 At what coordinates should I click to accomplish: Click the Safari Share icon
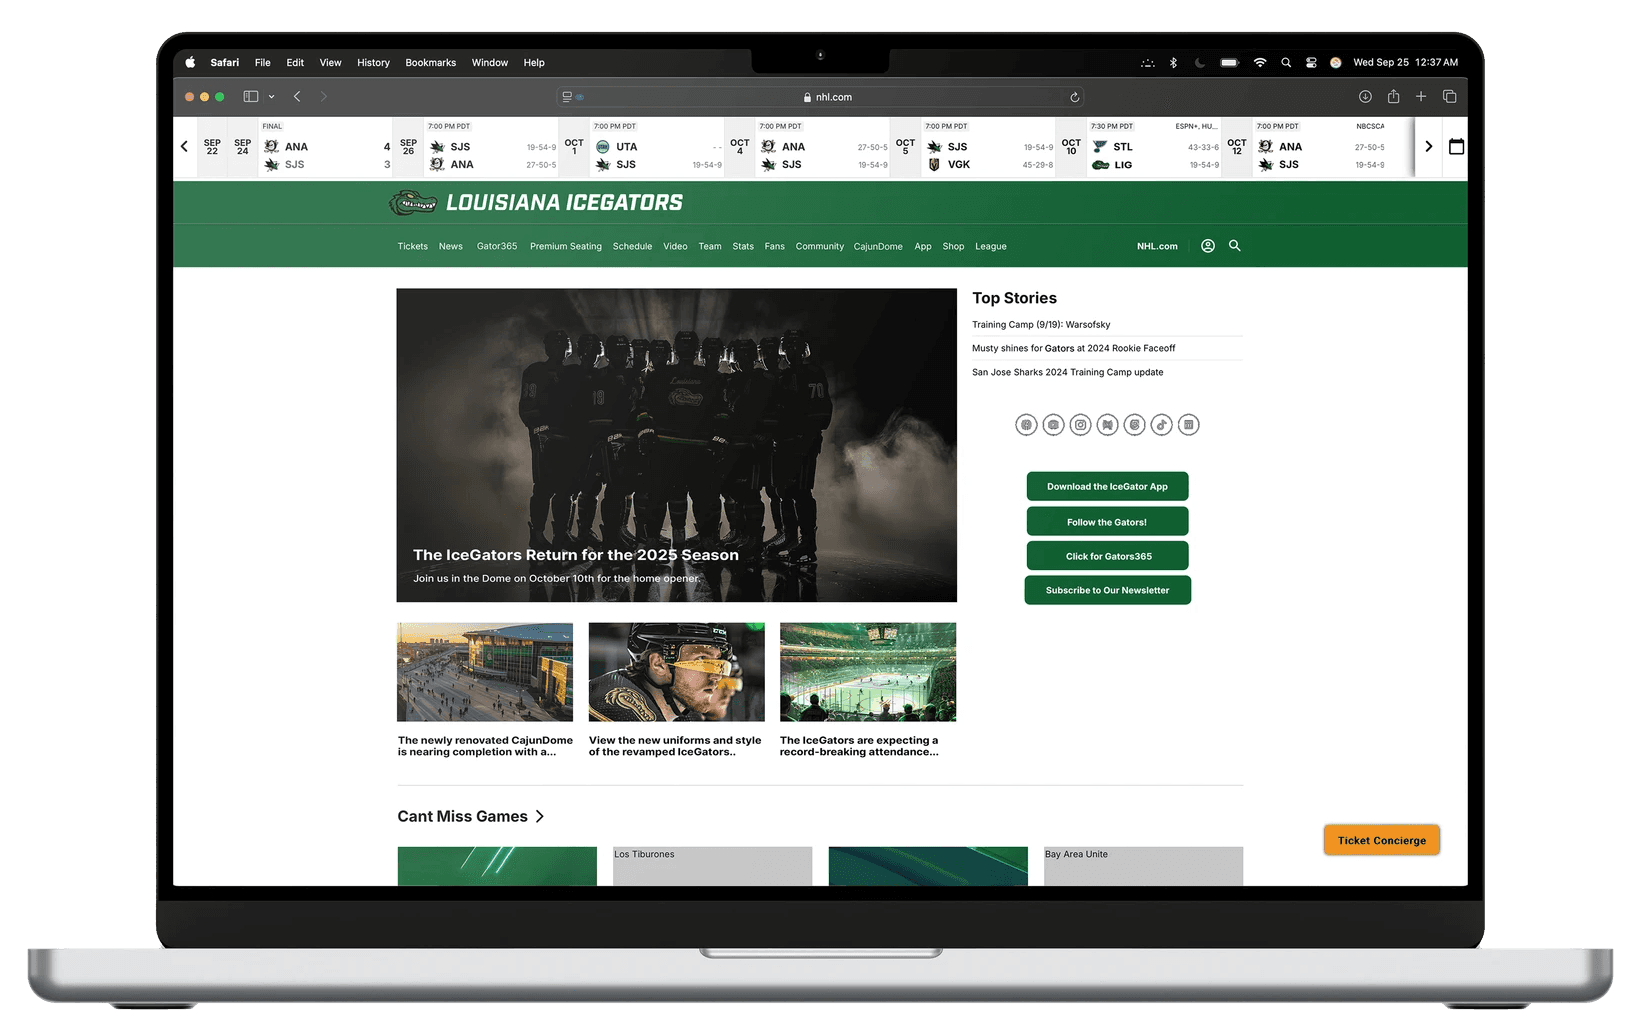click(1393, 97)
